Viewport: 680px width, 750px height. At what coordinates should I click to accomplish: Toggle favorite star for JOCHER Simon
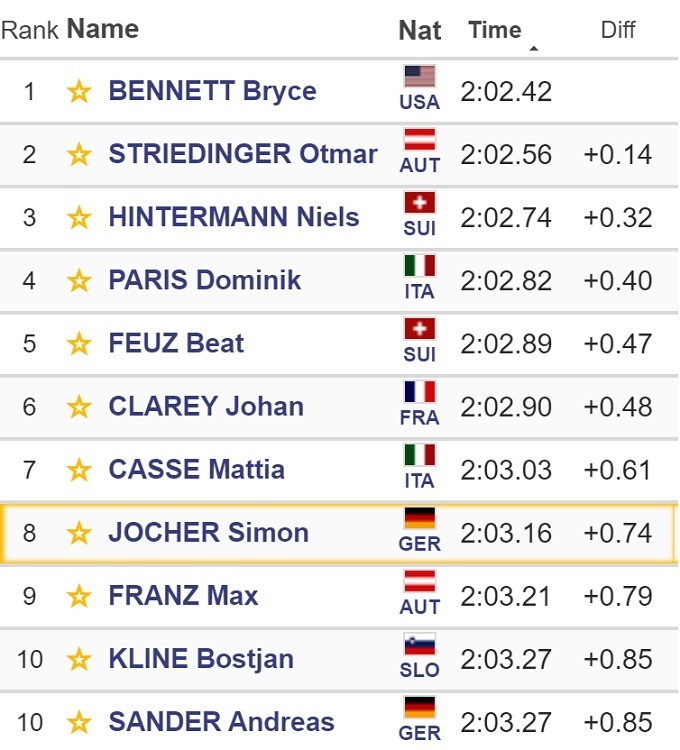[x=79, y=533]
